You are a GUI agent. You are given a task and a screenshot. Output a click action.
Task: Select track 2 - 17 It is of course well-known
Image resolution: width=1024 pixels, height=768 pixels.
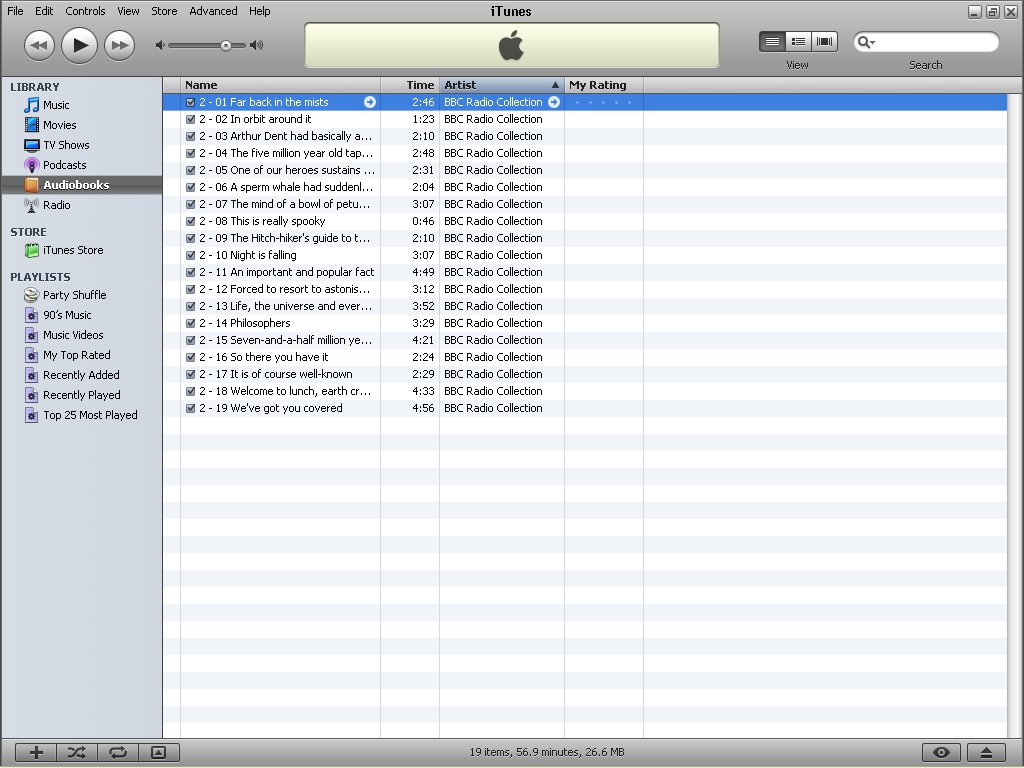(584, 374)
